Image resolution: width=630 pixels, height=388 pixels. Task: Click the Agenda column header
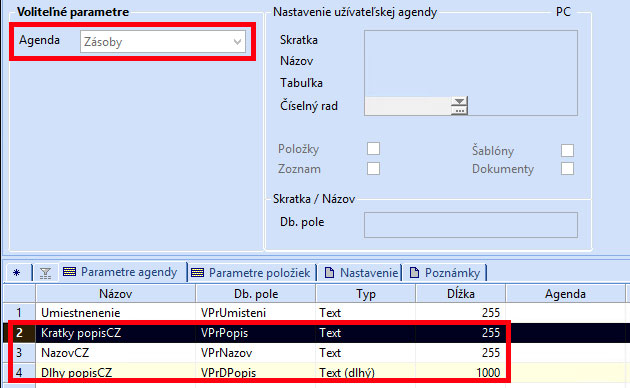565,294
